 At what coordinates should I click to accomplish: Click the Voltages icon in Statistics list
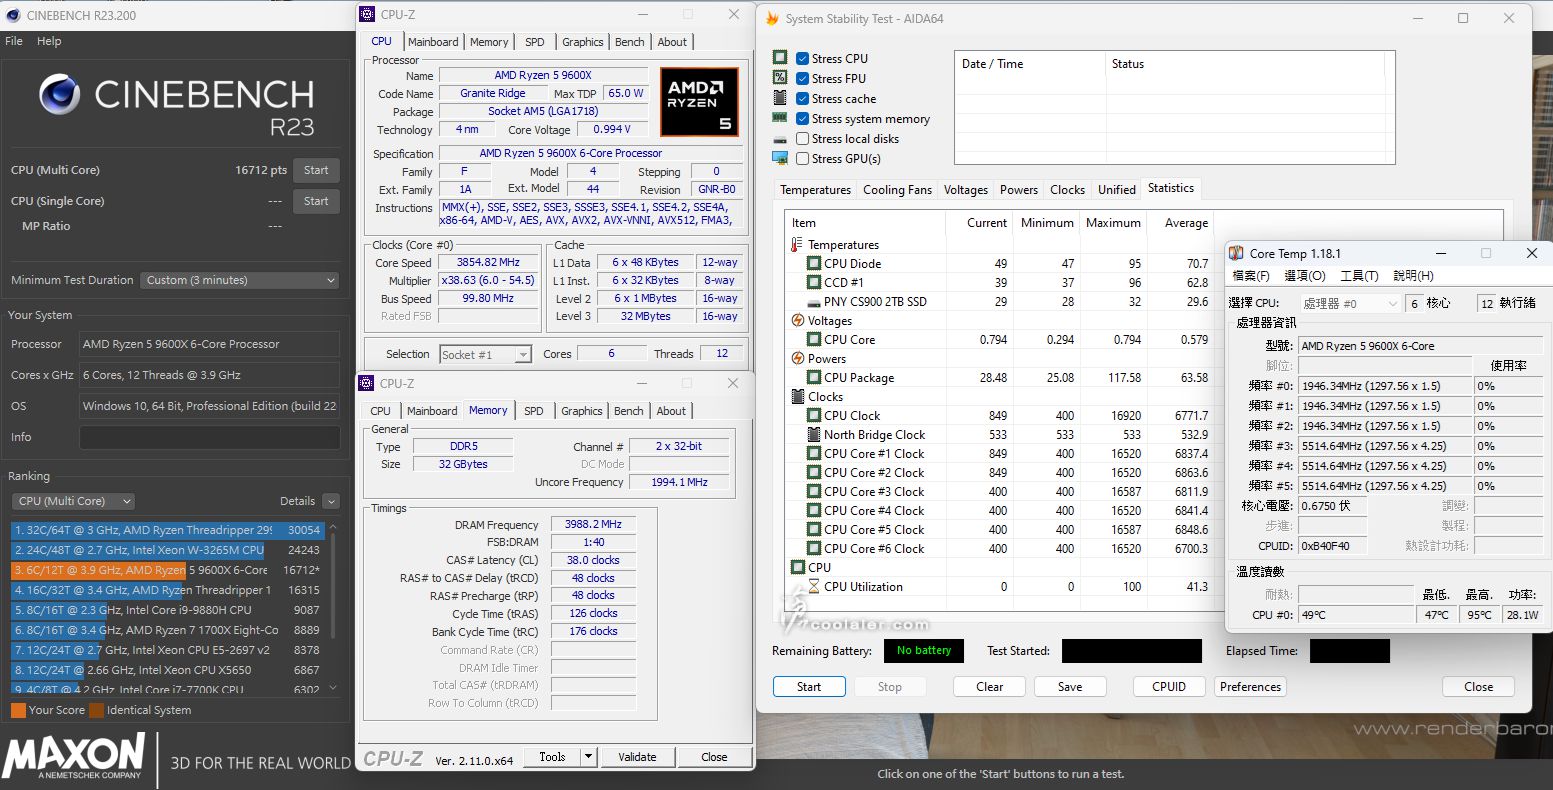[x=797, y=321]
